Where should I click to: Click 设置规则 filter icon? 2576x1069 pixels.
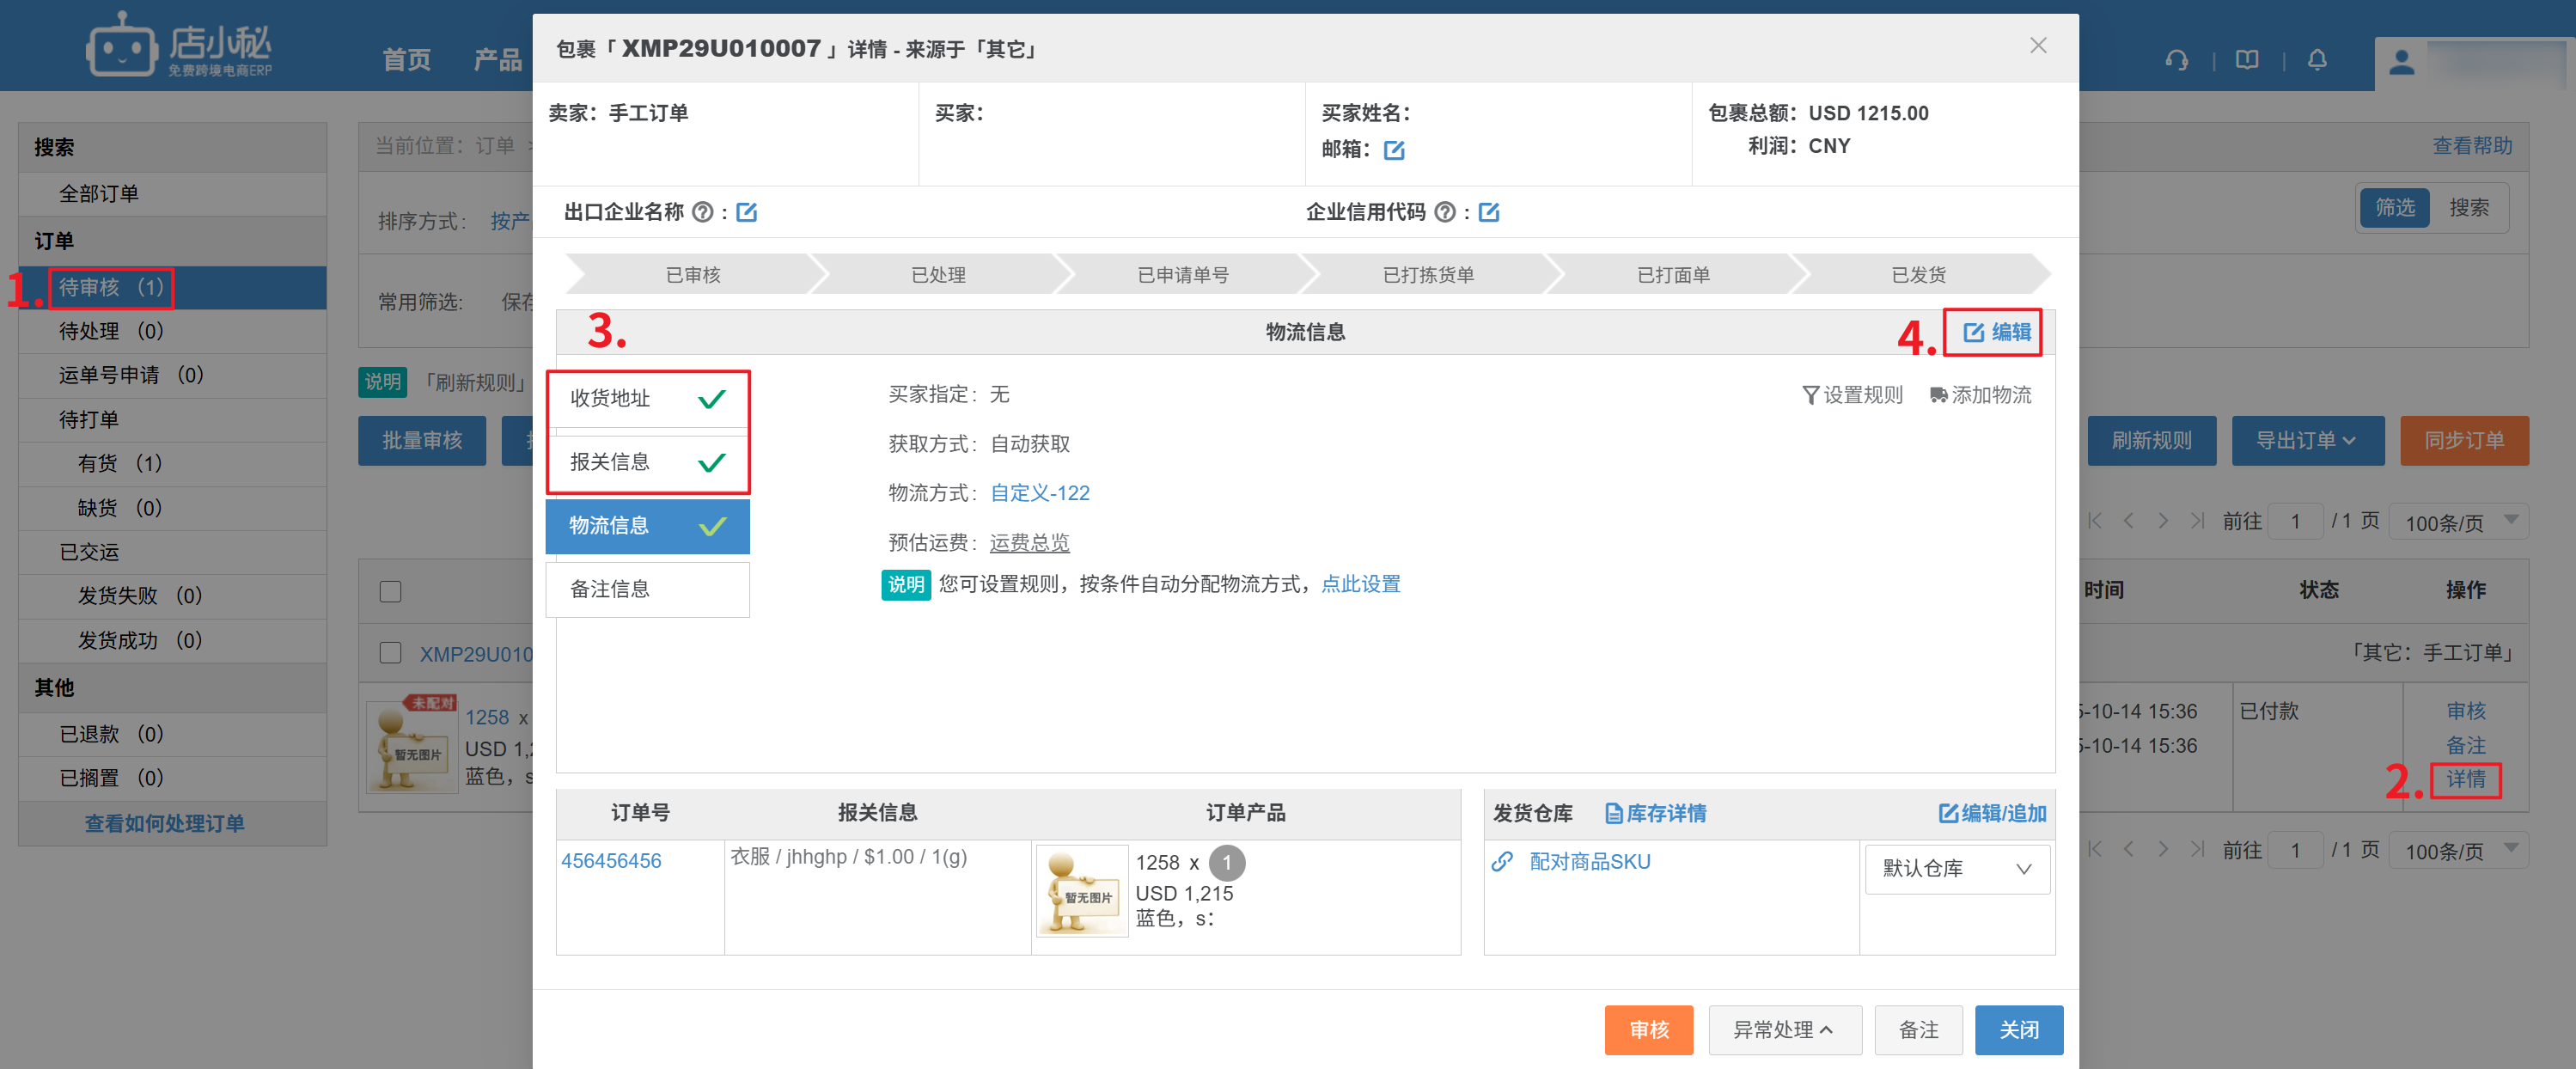1810,395
